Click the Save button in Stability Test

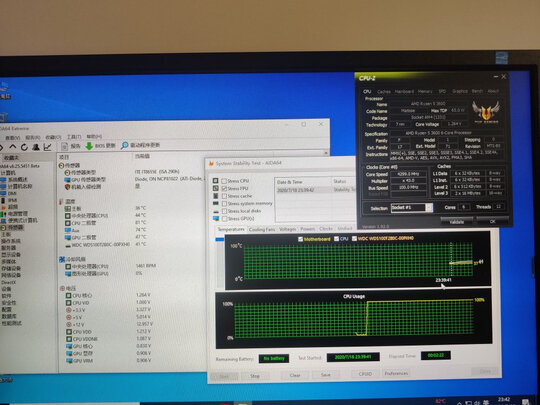click(326, 375)
